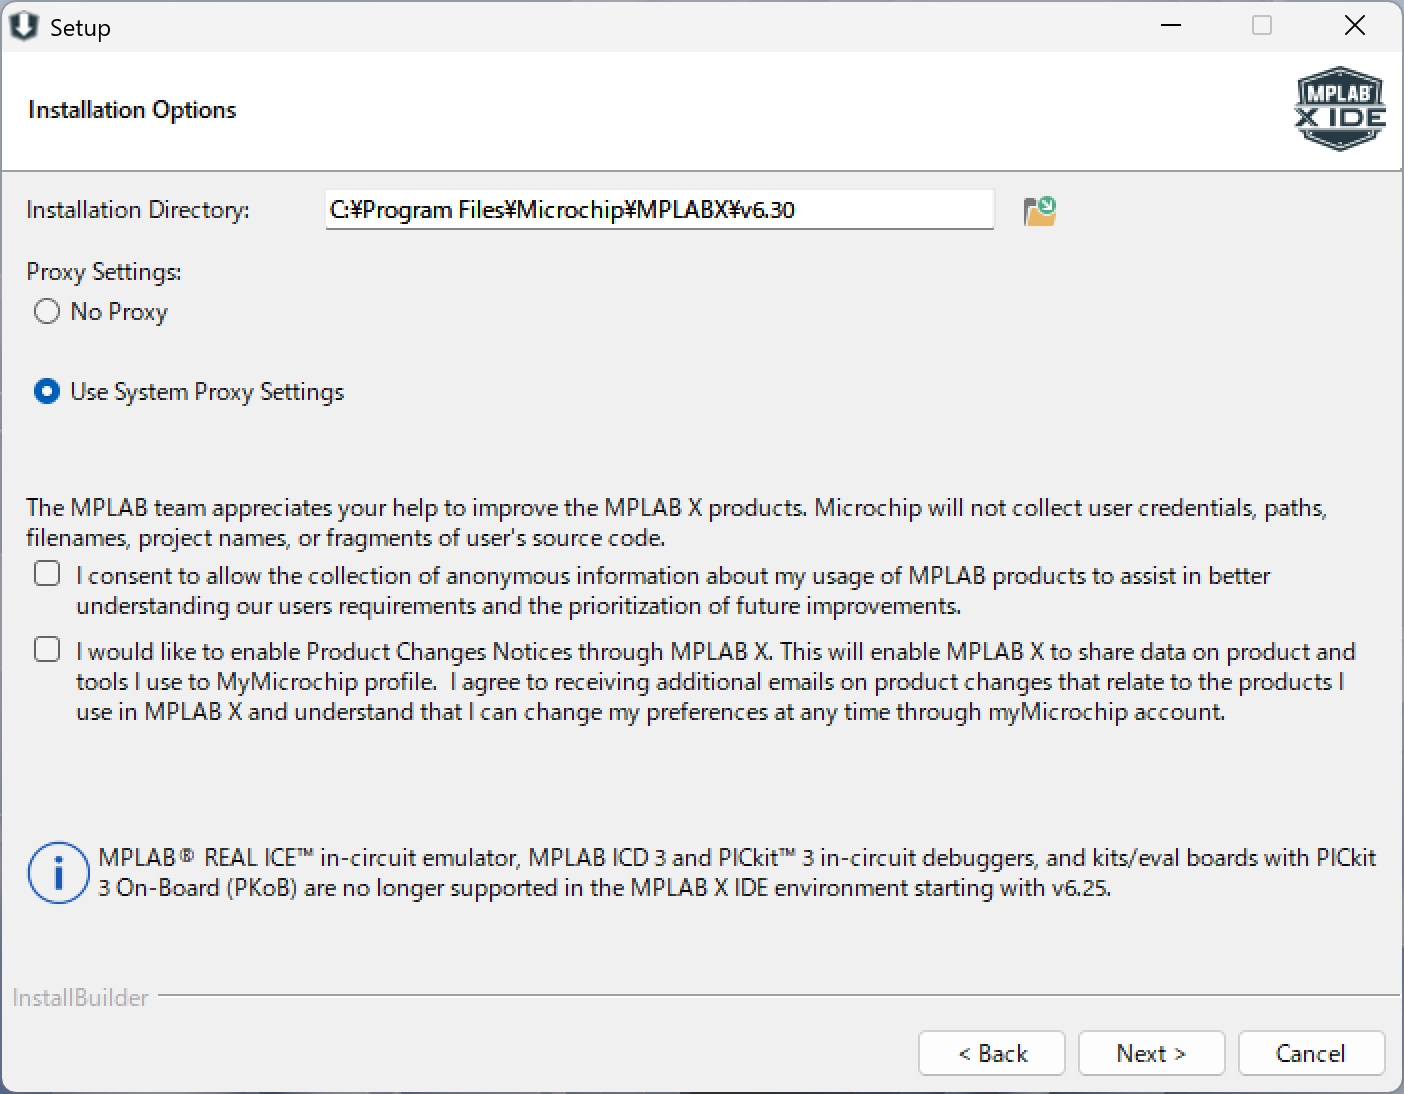Select Use System Proxy Settings radio
The height and width of the screenshot is (1094, 1404).
click(x=47, y=392)
